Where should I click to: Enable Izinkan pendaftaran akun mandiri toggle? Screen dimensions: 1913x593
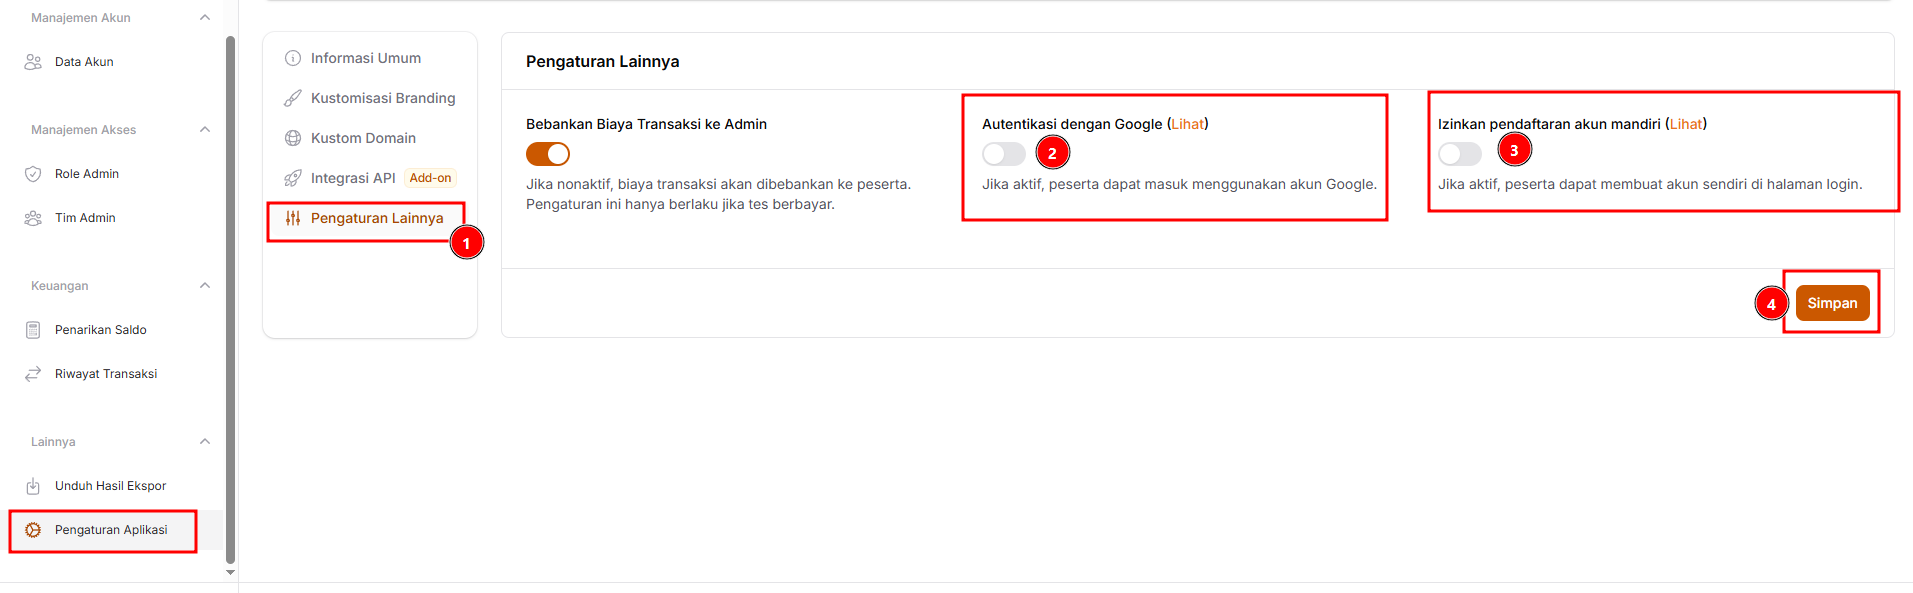(1460, 154)
